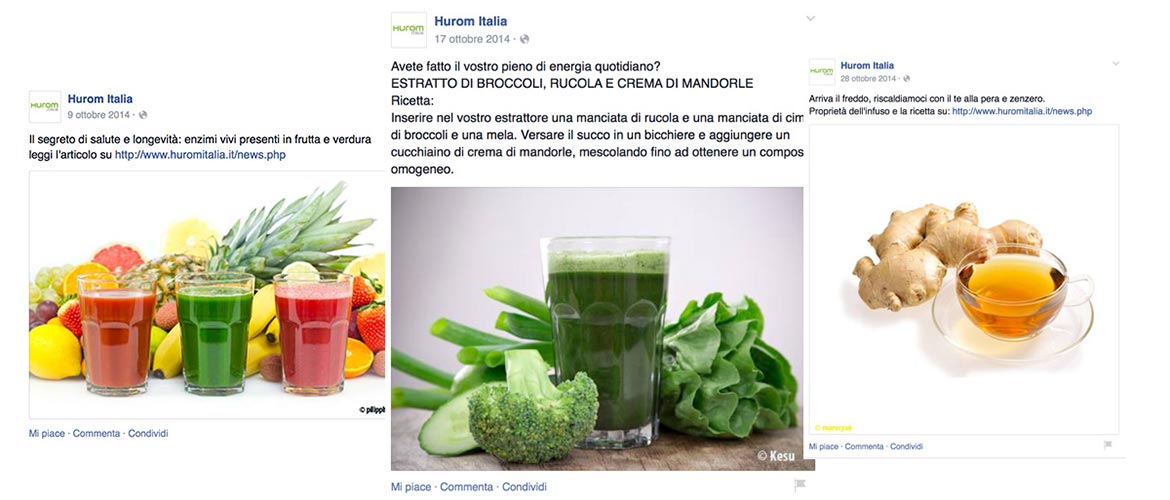This screenshot has height=500, width=1170.
Task: Open the huromitalia.it link in enzimi vivi post
Action: (200, 155)
